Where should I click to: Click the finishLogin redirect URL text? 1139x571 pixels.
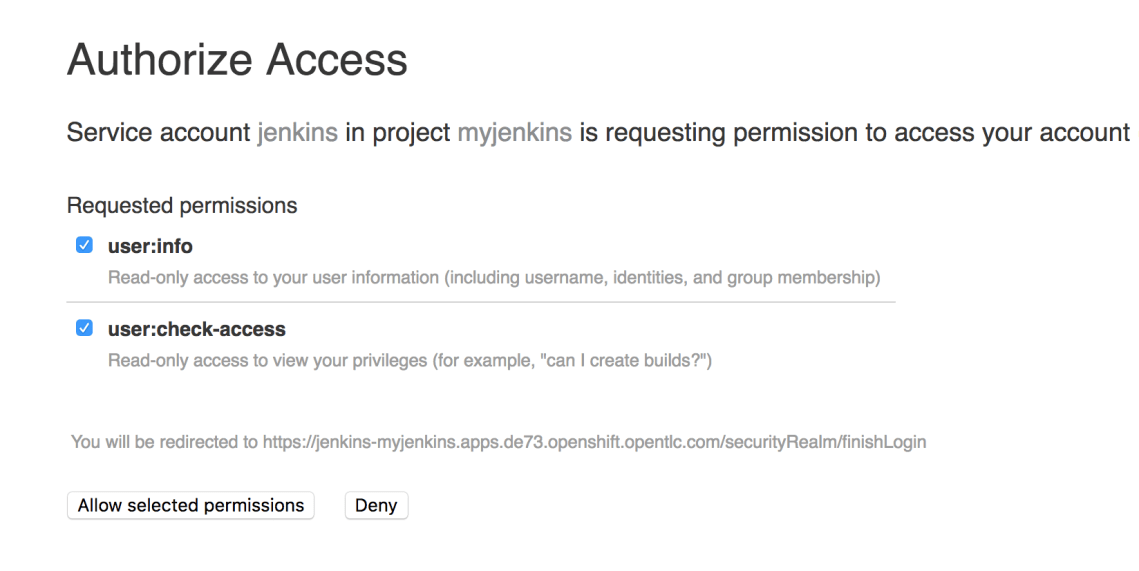(x=594, y=442)
